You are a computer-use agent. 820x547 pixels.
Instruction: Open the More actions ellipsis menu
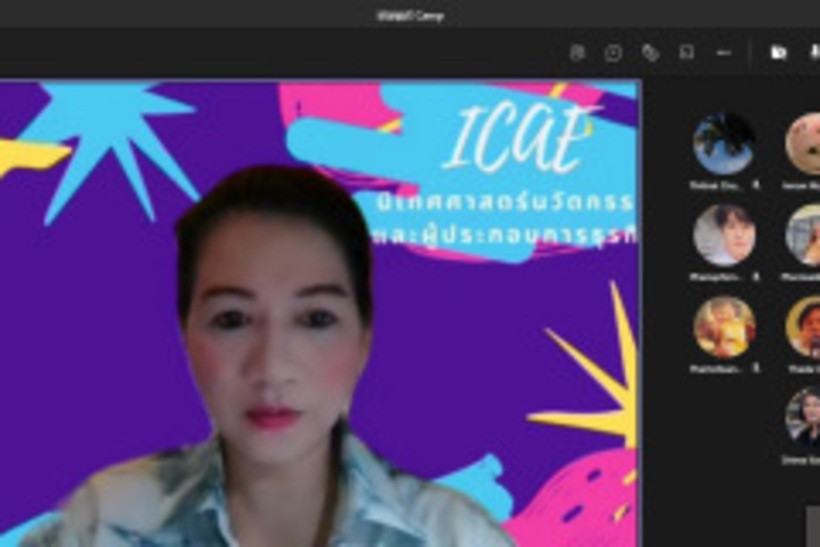(x=724, y=53)
